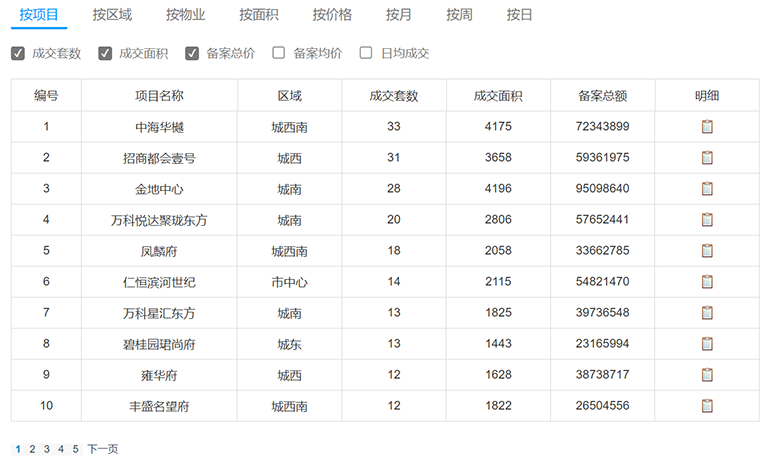The width and height of the screenshot is (770, 463).
Task: Select project name 仁恒滨河世纪
Action: pos(159,282)
